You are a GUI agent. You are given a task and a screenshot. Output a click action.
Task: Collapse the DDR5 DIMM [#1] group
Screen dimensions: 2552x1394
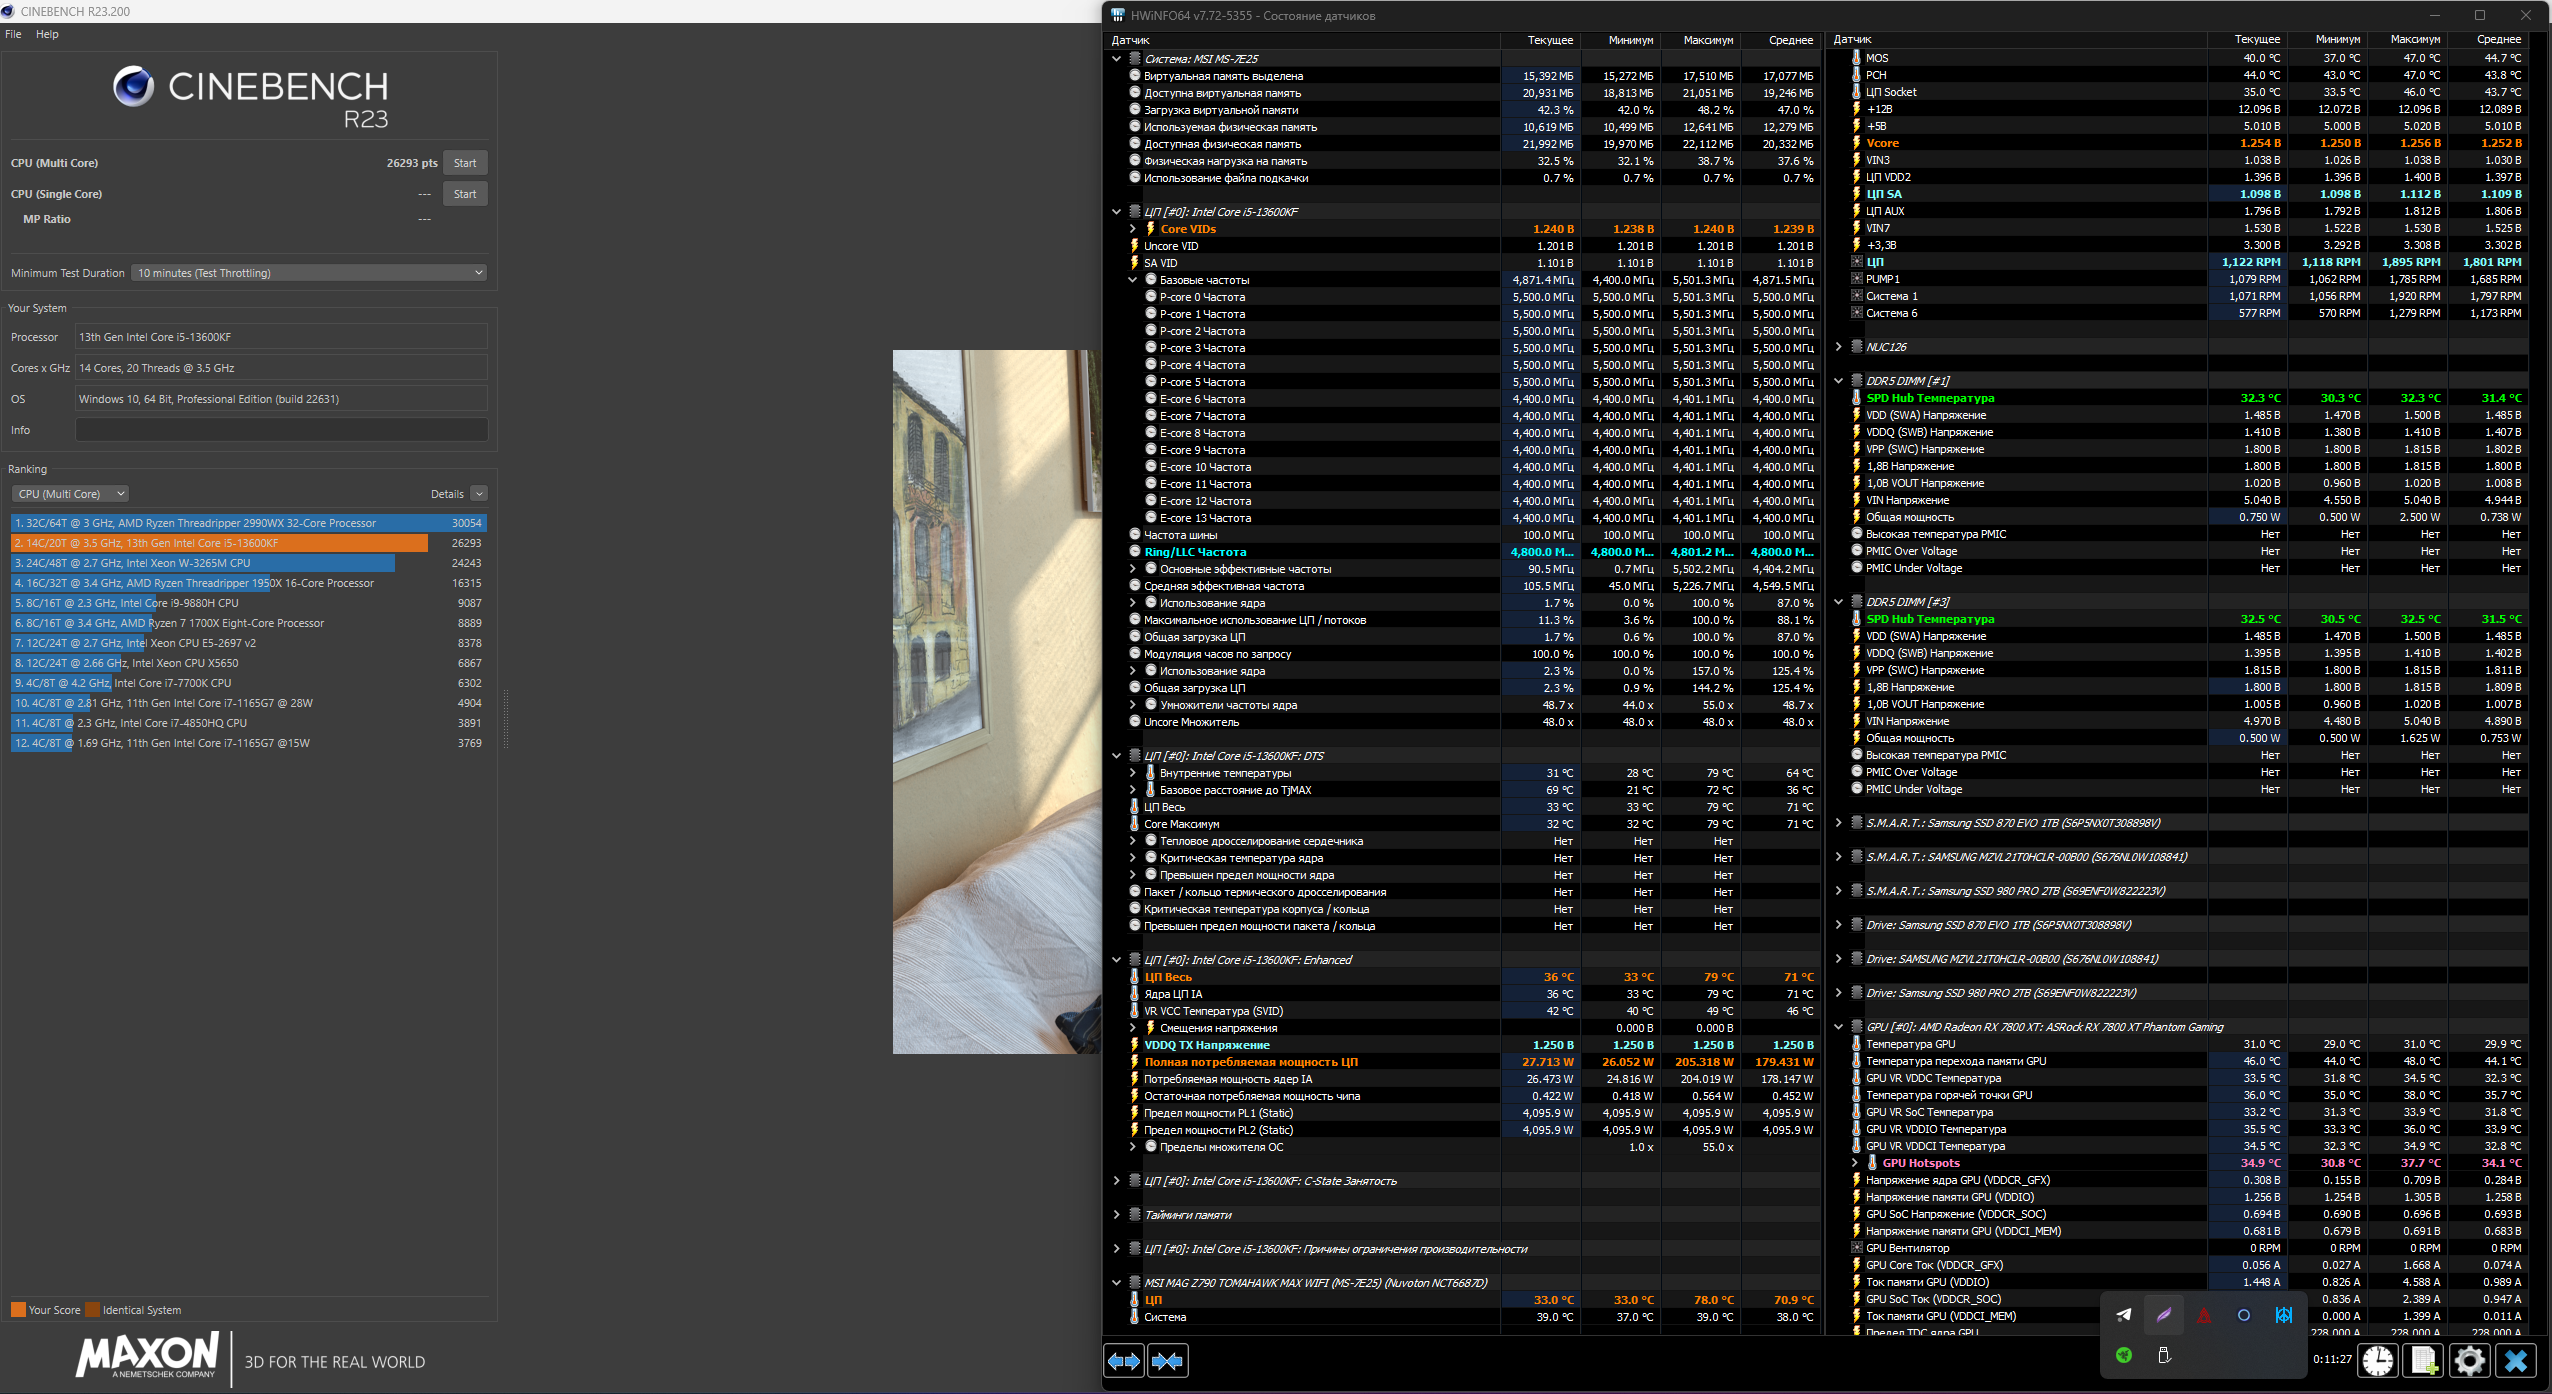1838,381
